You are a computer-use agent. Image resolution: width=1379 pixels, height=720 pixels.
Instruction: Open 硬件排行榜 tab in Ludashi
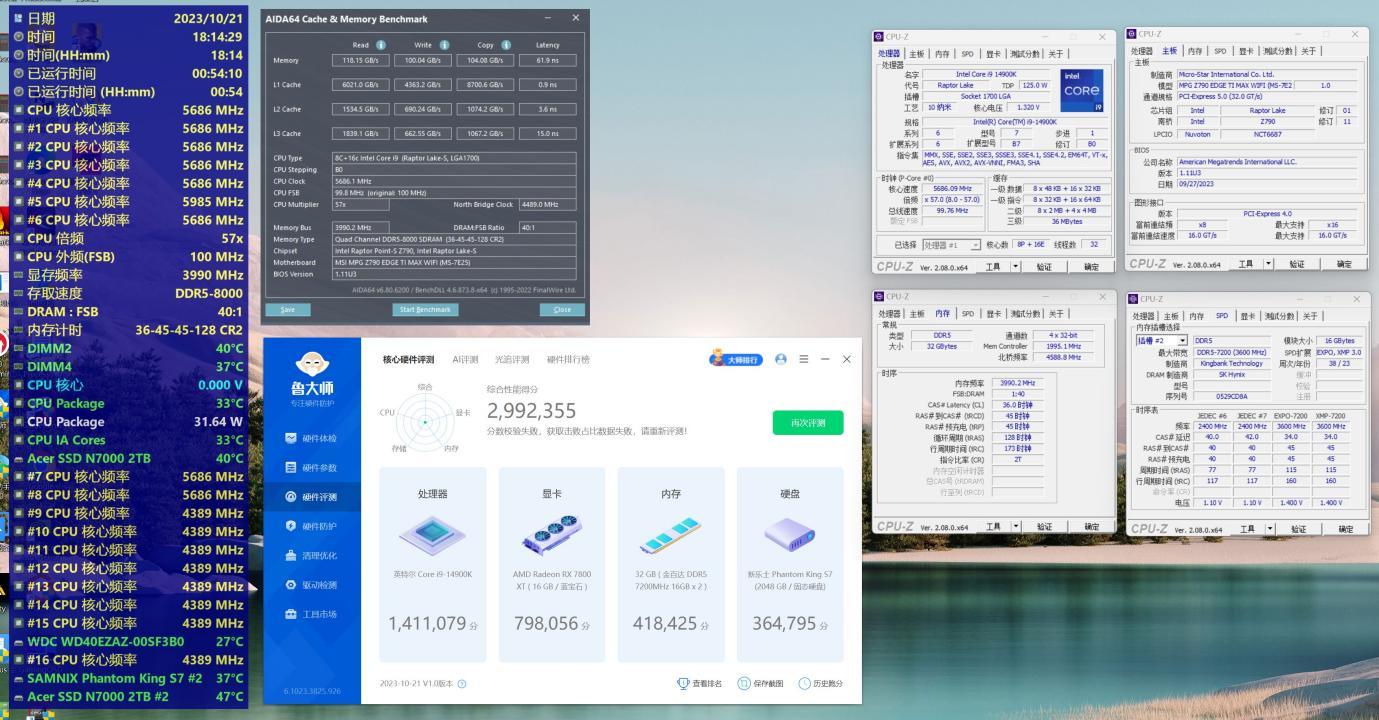[x=568, y=359]
